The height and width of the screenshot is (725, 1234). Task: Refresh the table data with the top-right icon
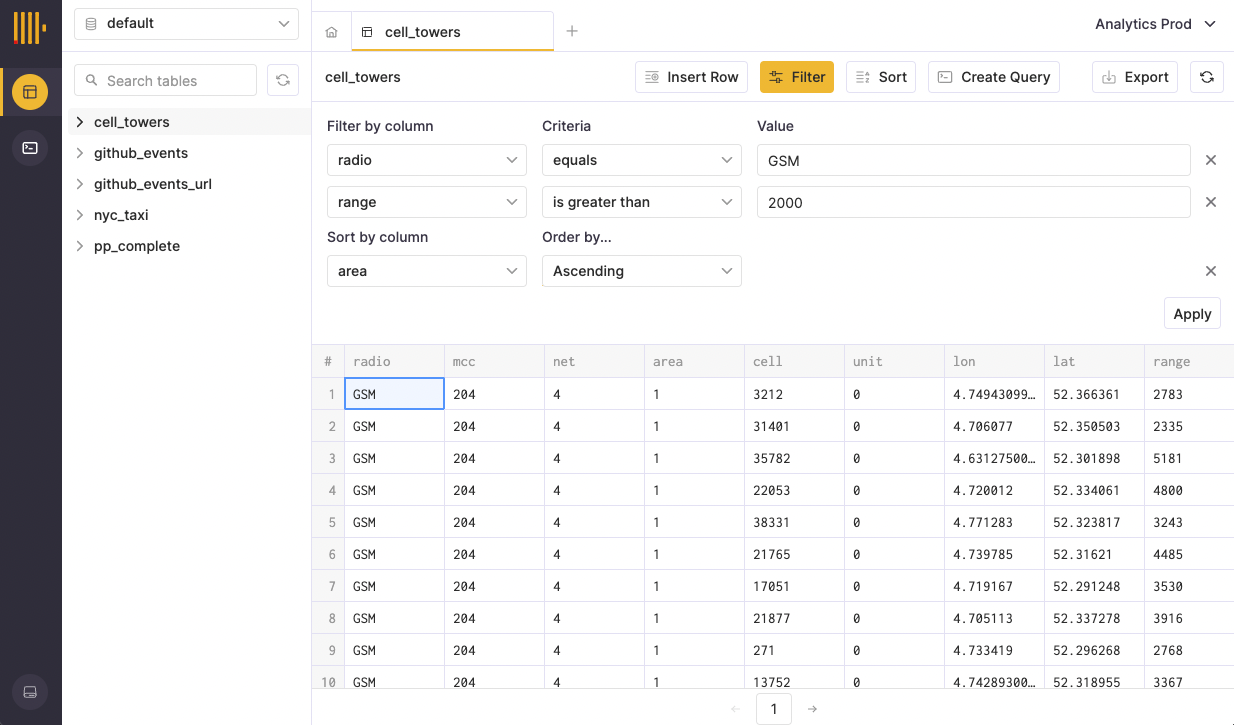[1207, 76]
